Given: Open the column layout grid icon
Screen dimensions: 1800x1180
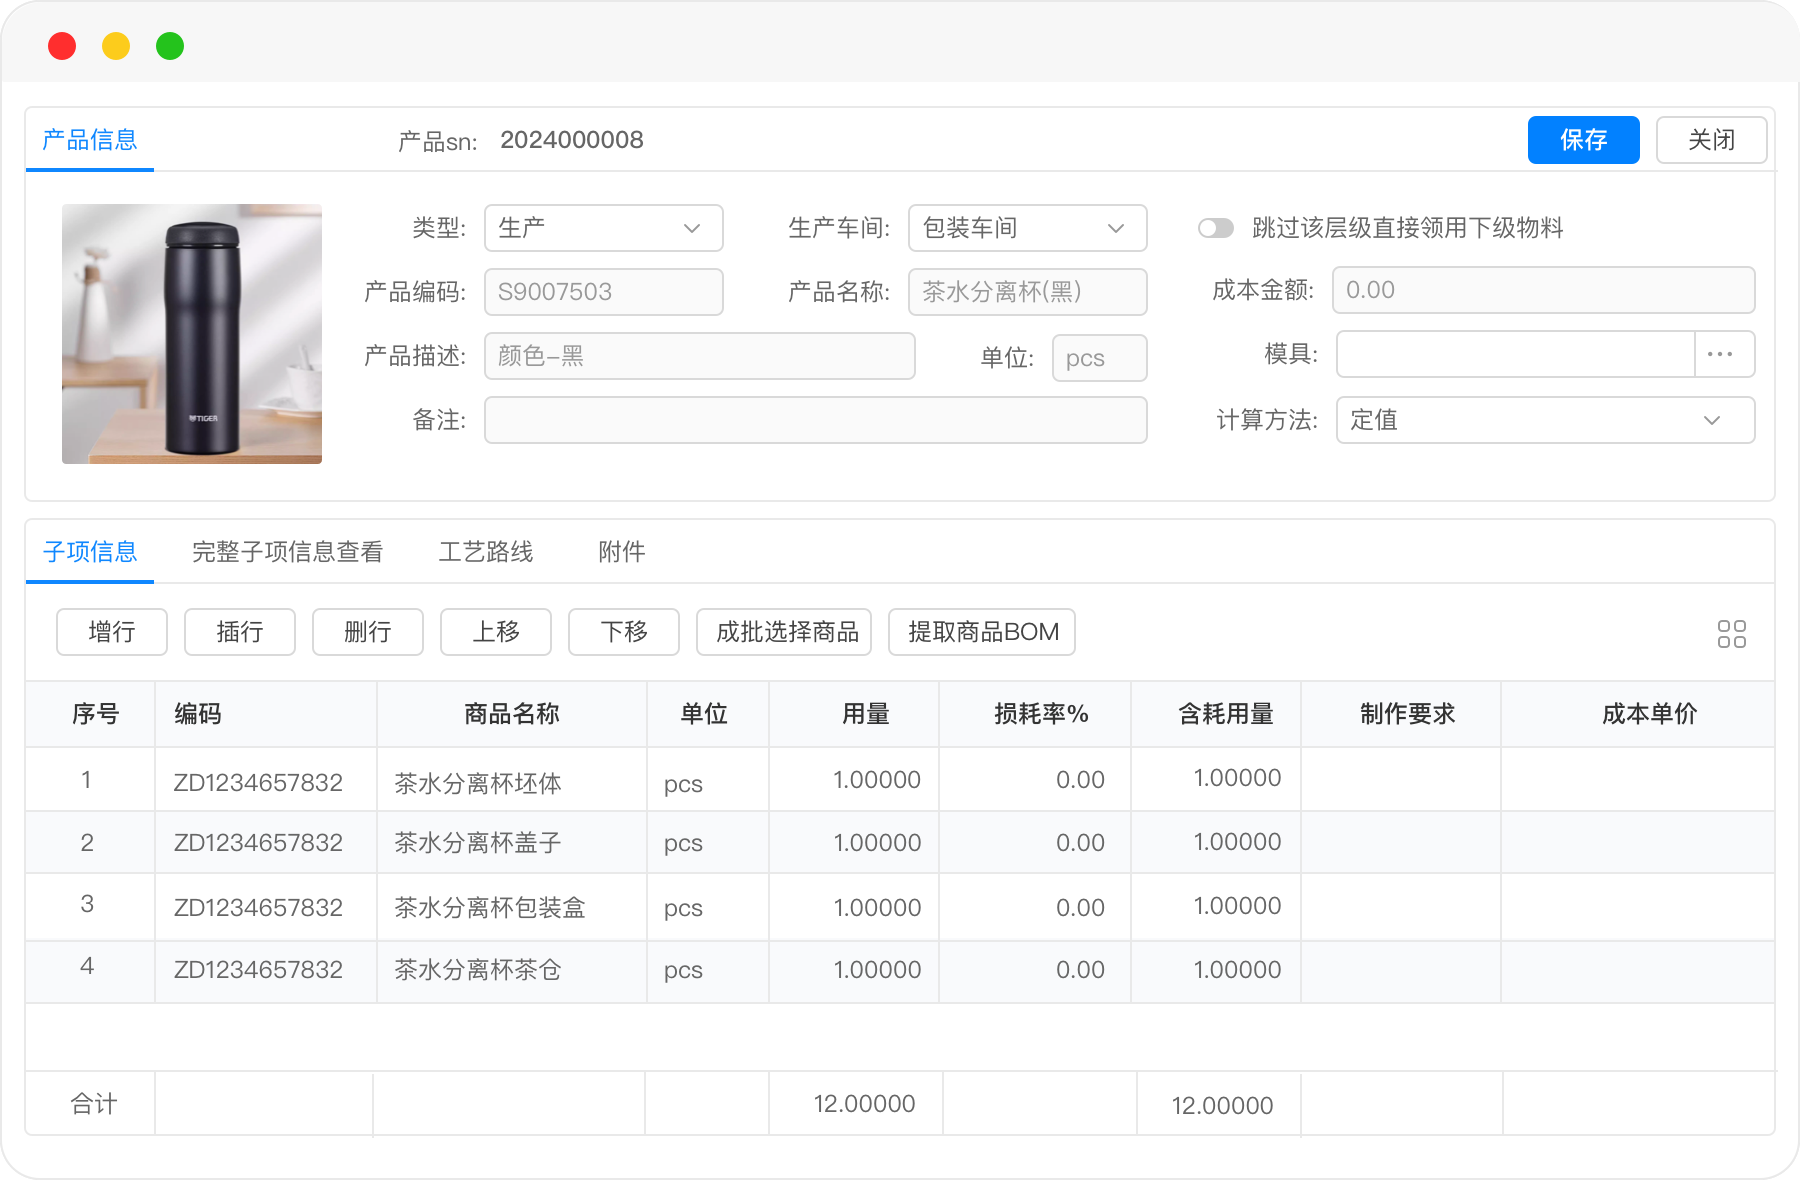Looking at the screenshot, I should coord(1731,634).
